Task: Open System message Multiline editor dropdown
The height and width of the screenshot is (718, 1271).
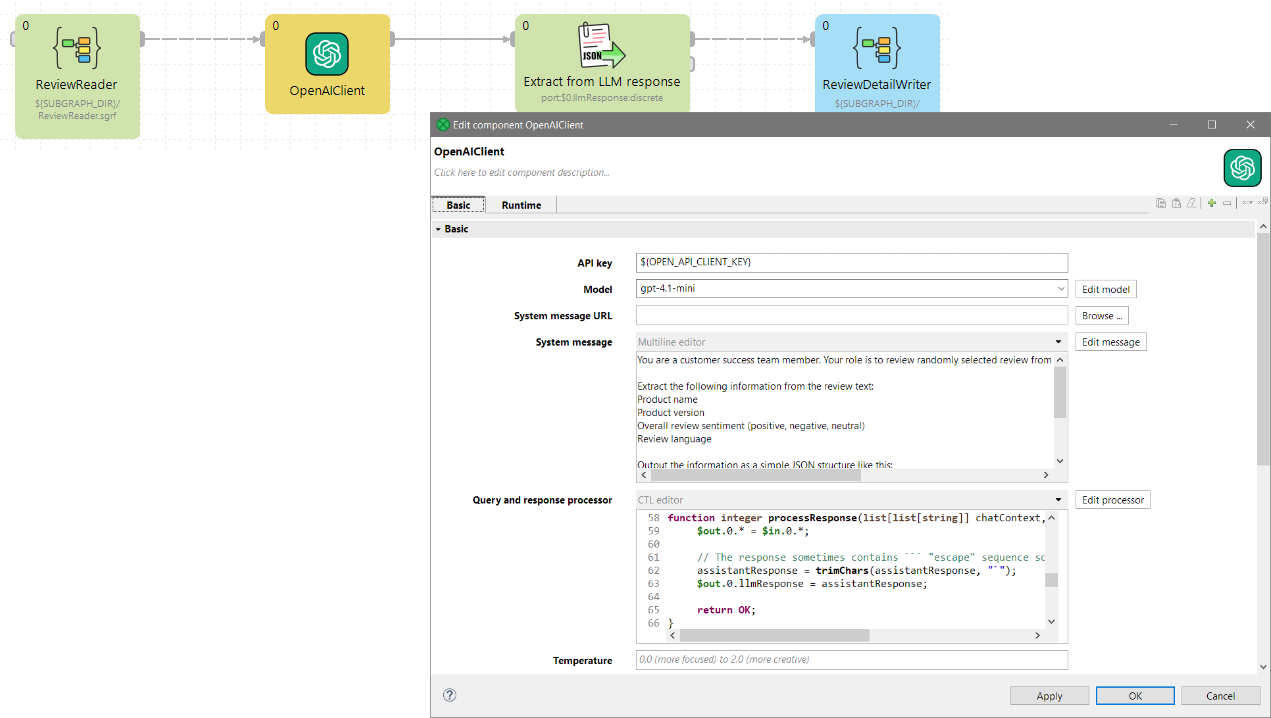Action: tap(1059, 342)
